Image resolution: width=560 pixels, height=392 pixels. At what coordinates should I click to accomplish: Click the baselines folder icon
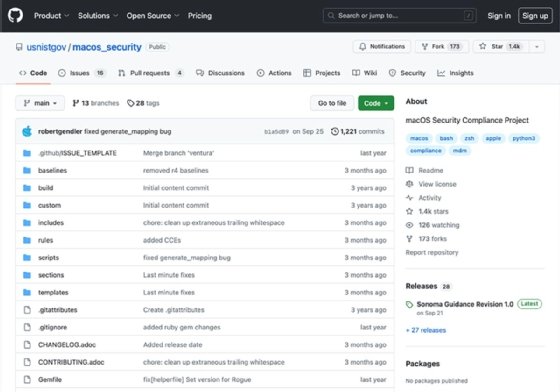pos(27,170)
